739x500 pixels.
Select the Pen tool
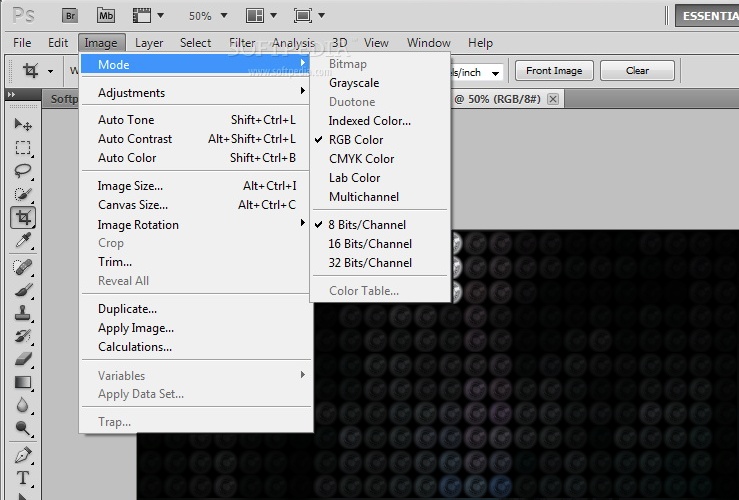click(x=23, y=455)
